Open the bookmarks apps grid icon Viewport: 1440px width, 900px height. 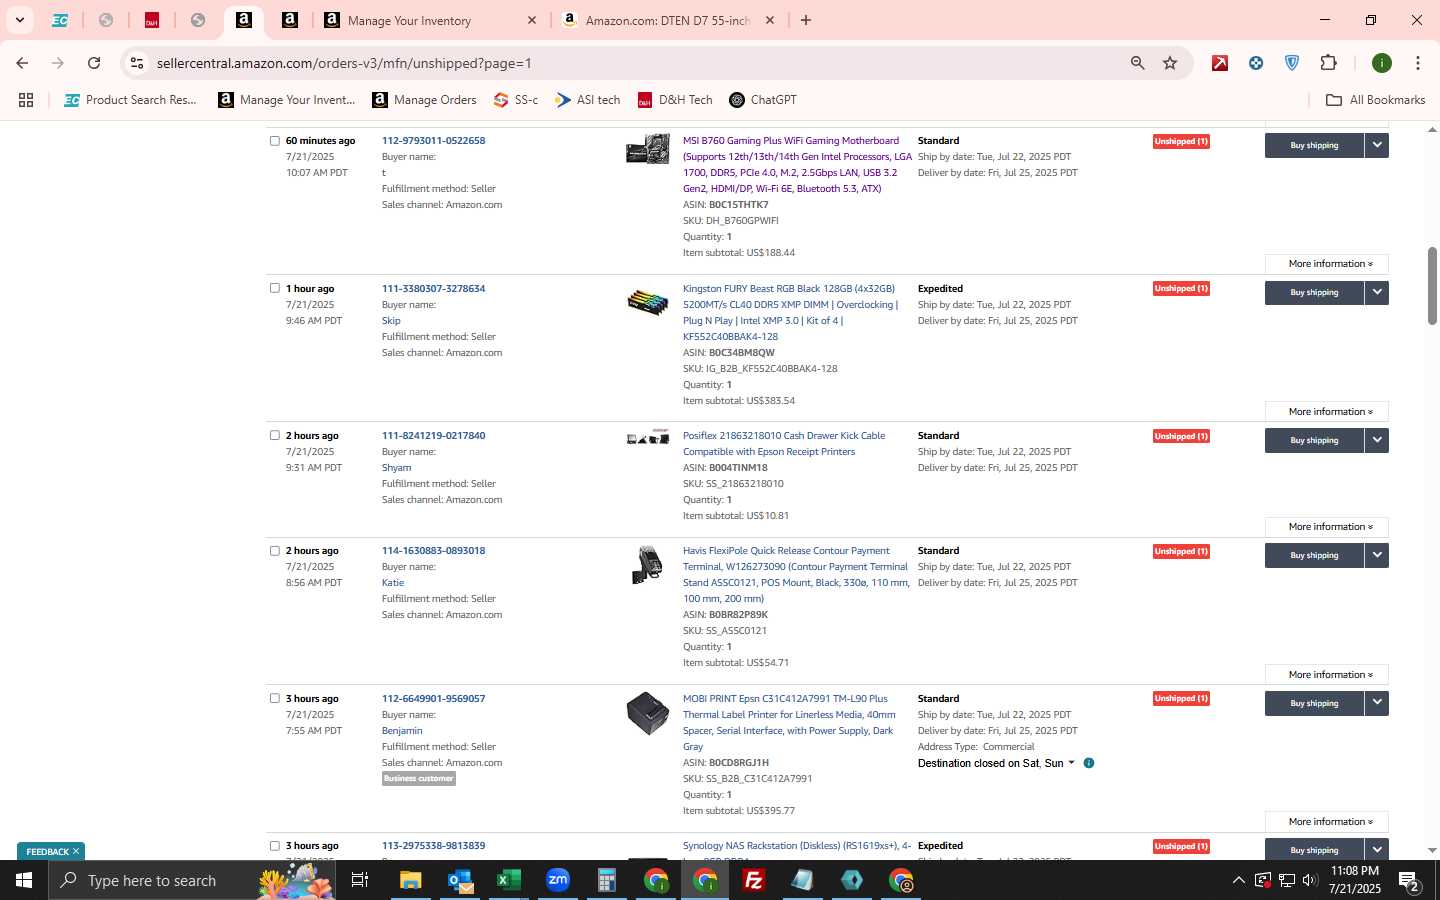tap(26, 100)
